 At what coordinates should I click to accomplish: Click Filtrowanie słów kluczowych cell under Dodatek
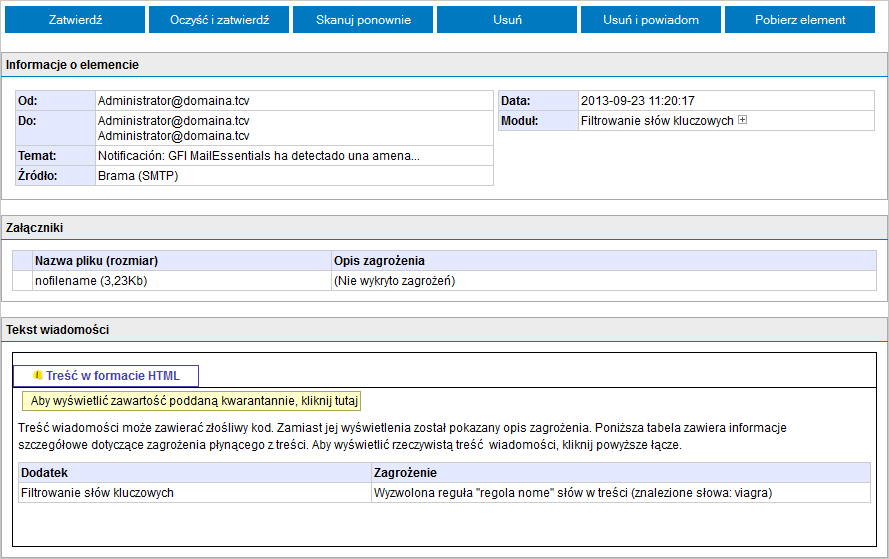click(x=194, y=493)
